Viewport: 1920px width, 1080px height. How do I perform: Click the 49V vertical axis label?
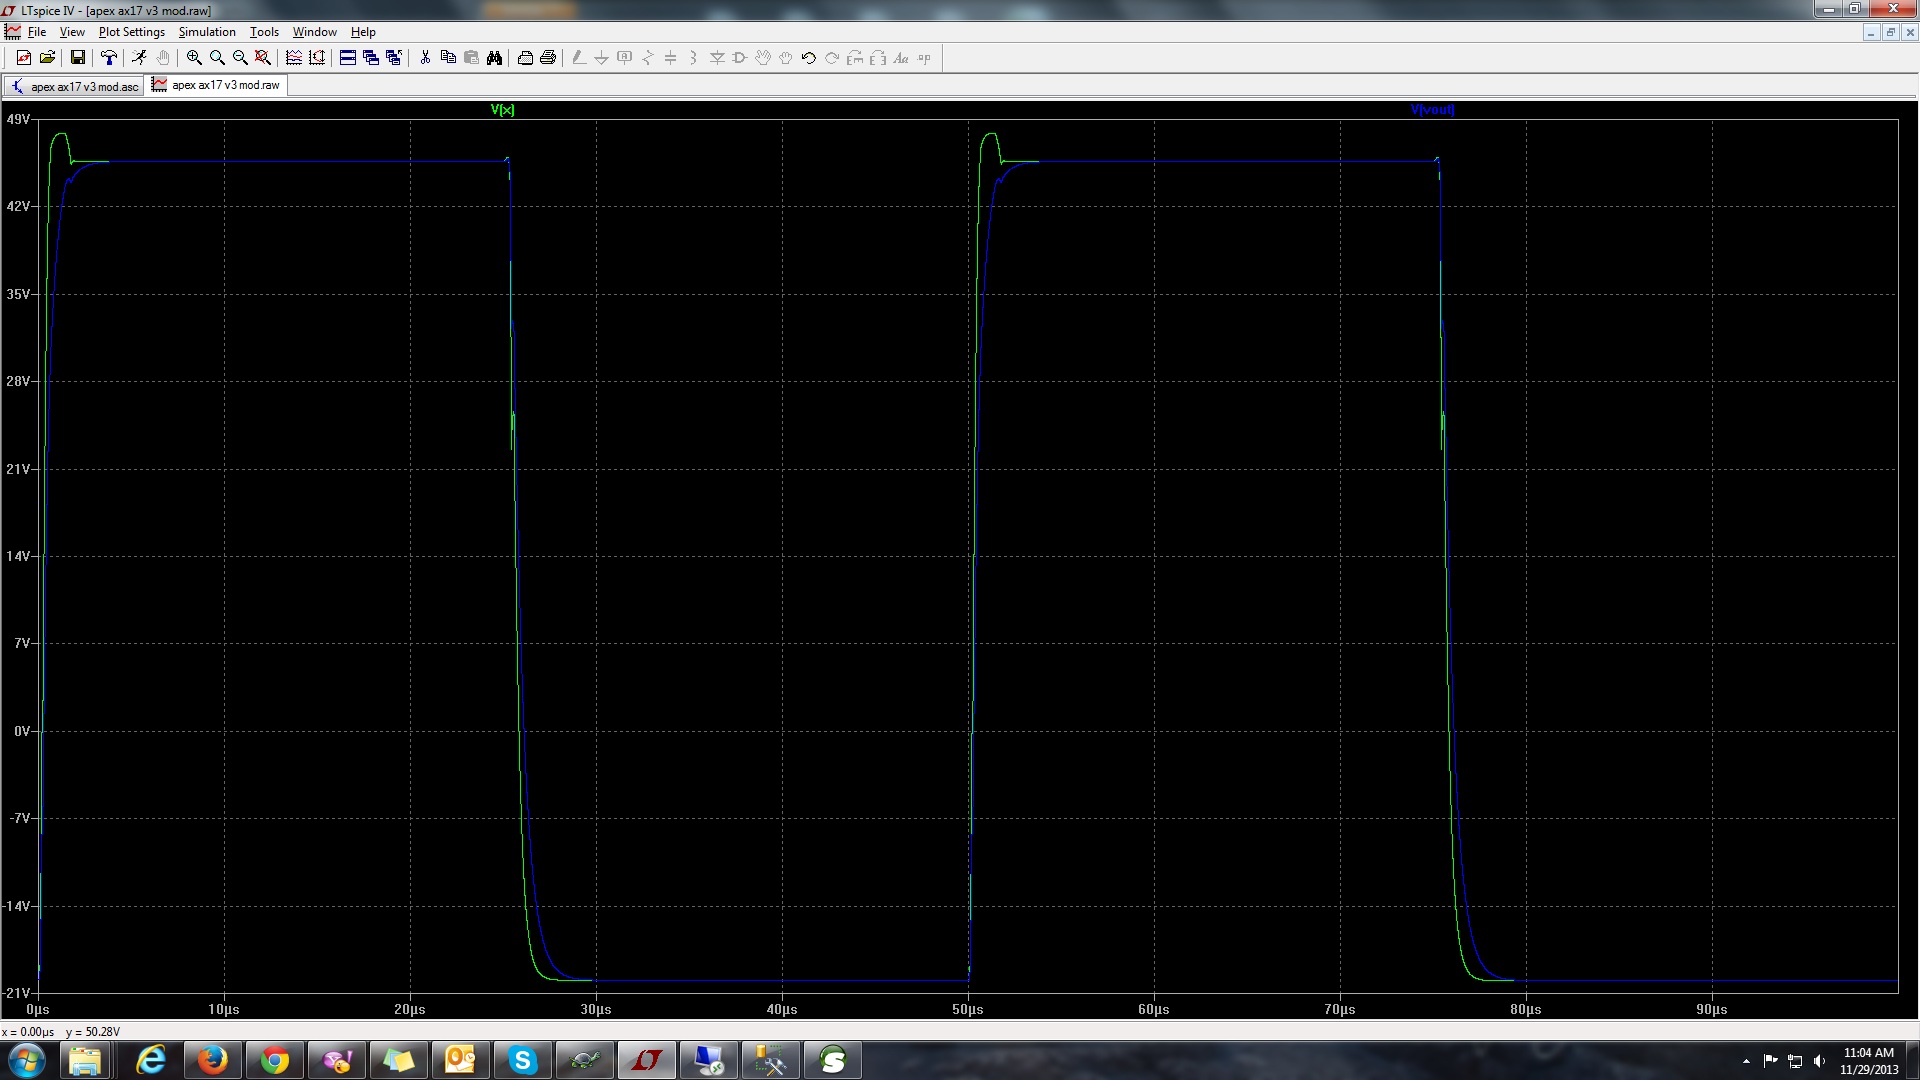[18, 119]
